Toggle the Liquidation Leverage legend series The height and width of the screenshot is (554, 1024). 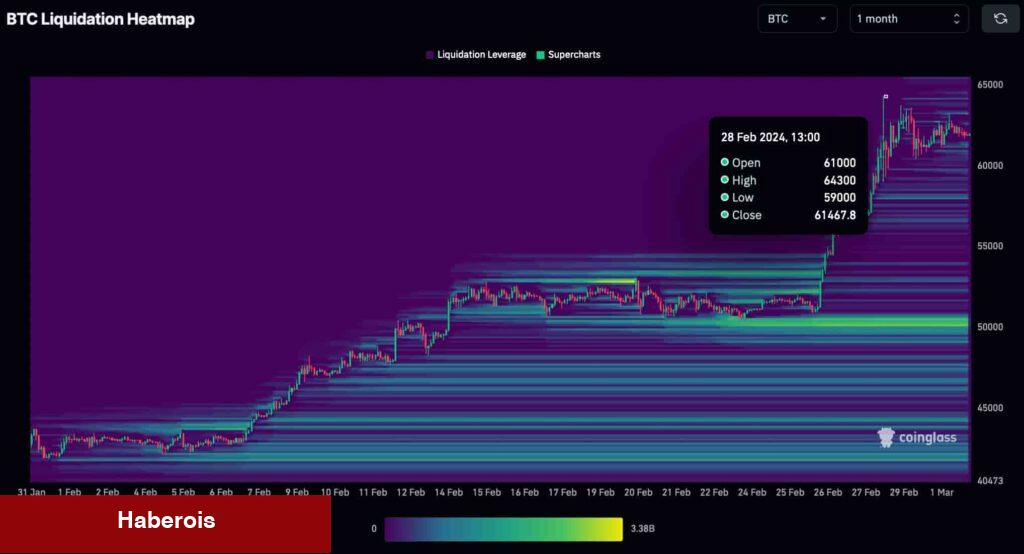coord(476,55)
